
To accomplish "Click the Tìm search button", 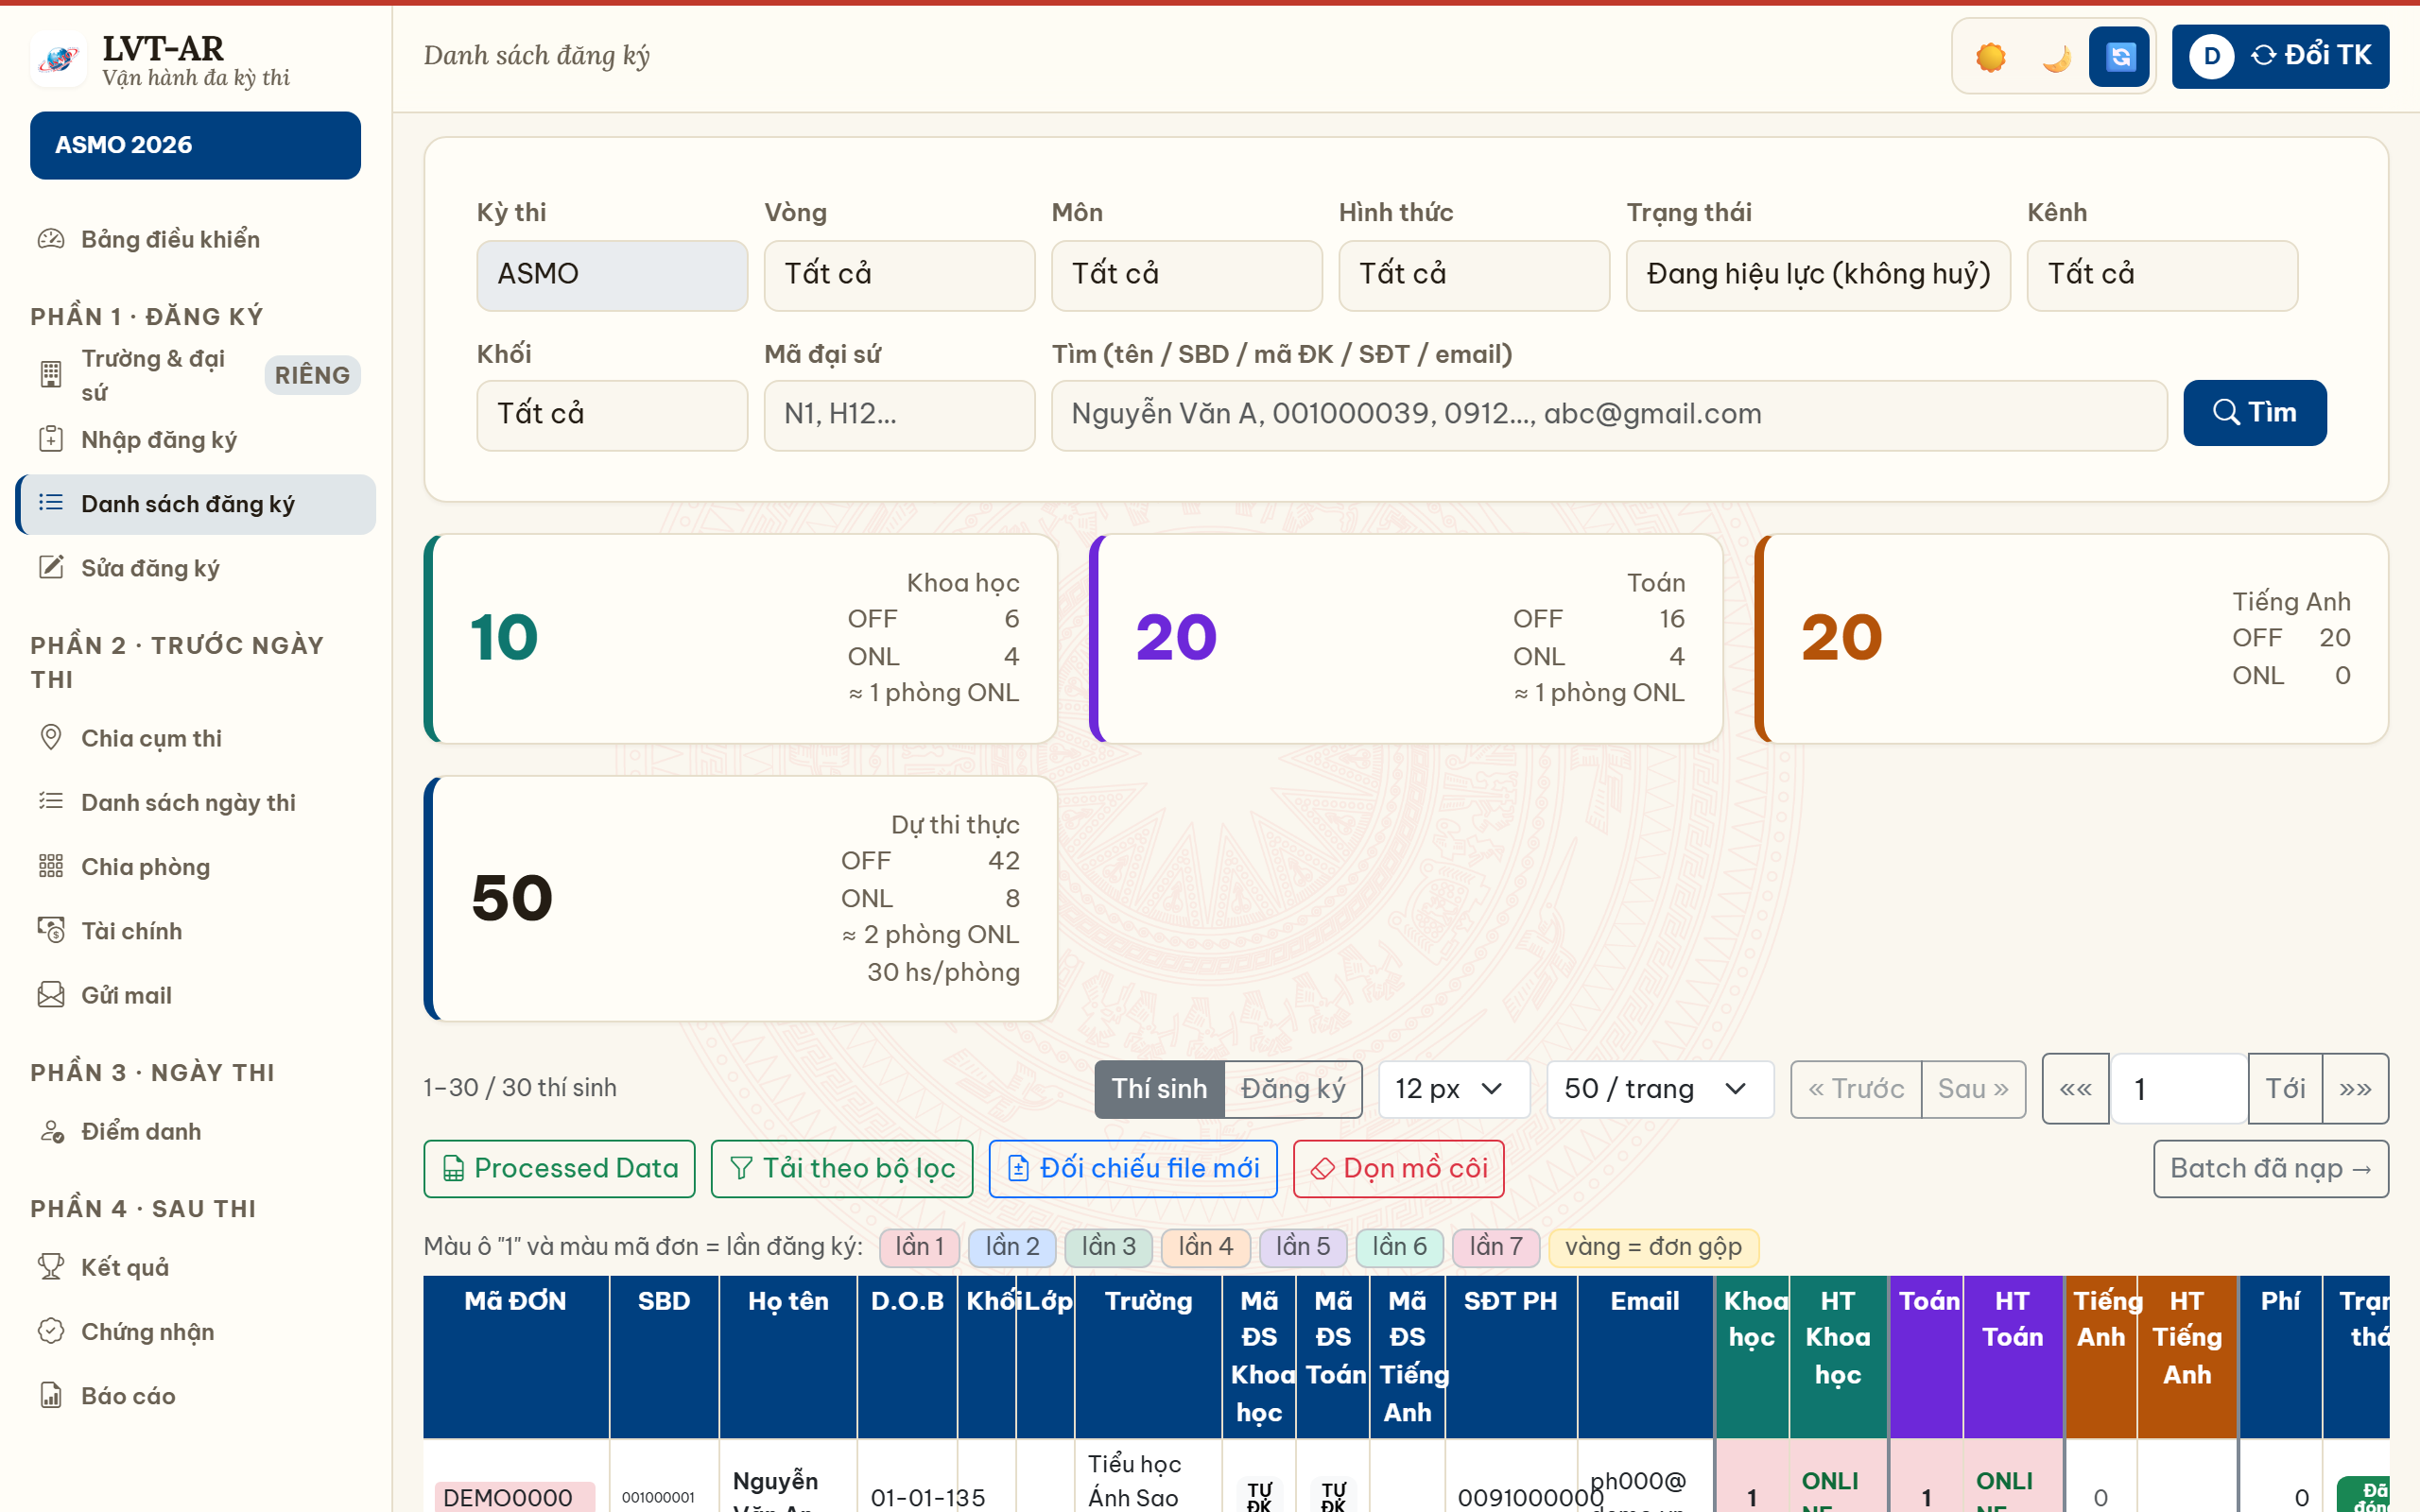I will point(2254,413).
